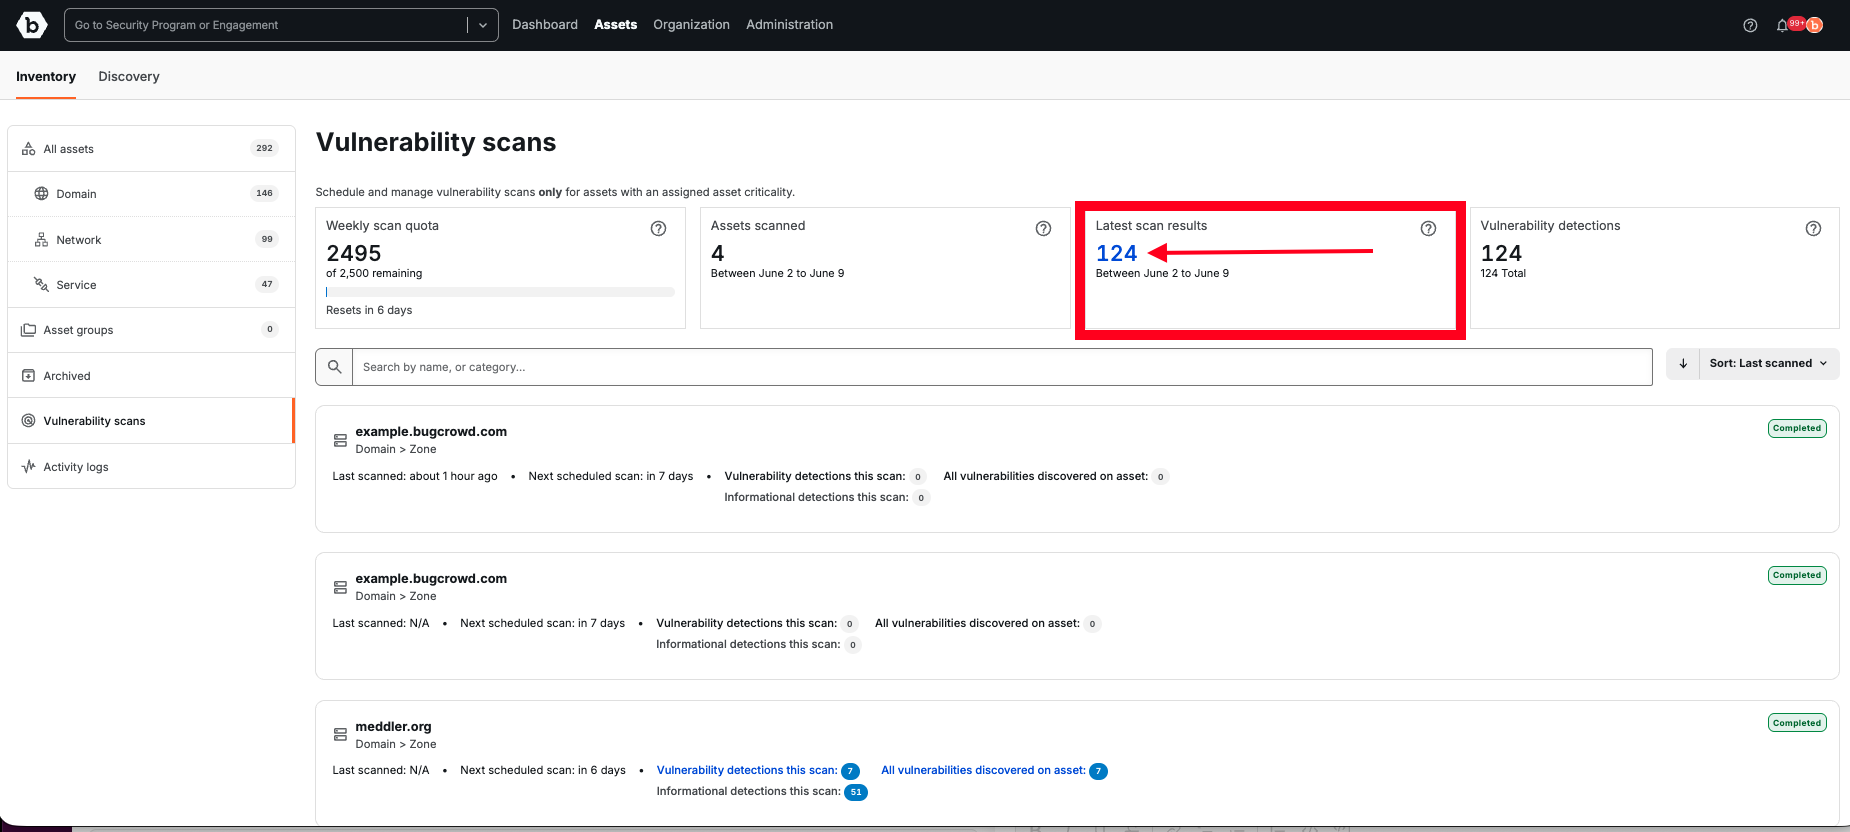Click the Archived box icon

(x=29, y=376)
